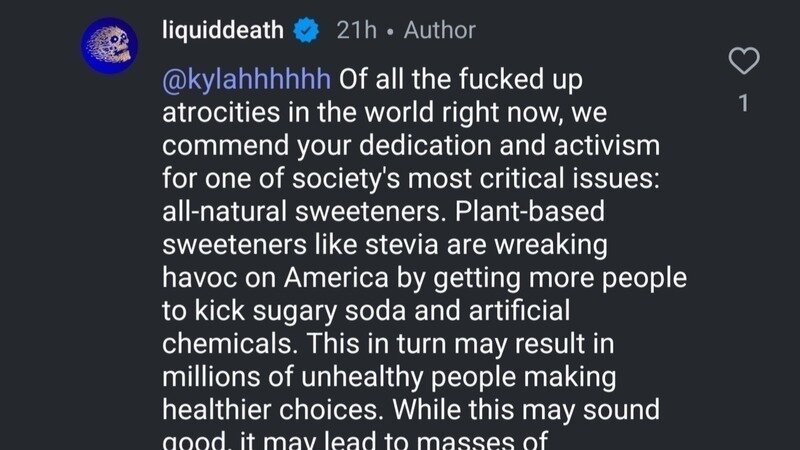Click the blue verified badge beside liquiddeath
The width and height of the screenshot is (800, 450).
click(x=305, y=31)
